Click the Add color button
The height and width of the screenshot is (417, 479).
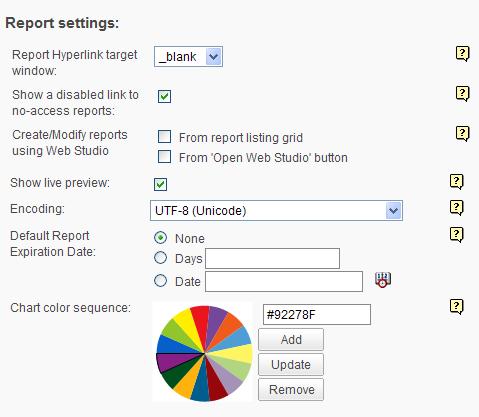[291, 340]
